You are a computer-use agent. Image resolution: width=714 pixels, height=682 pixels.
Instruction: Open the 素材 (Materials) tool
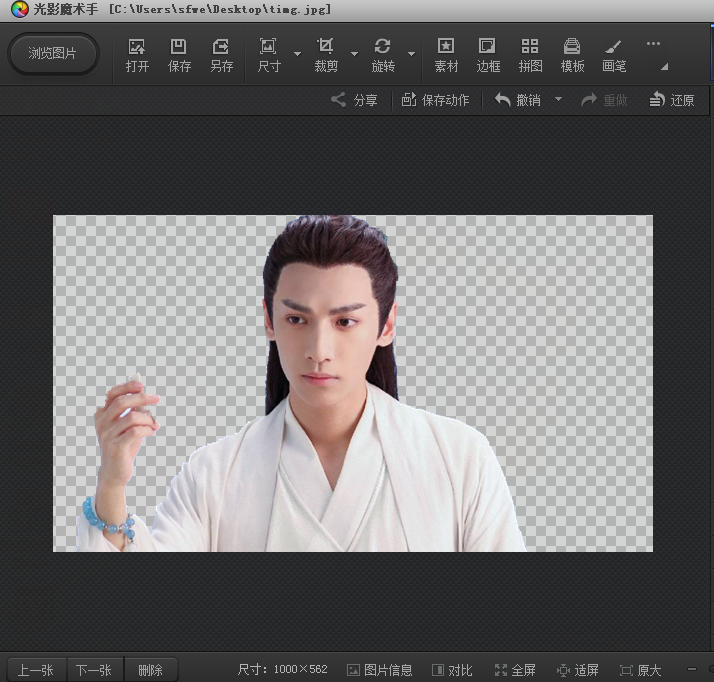coord(446,54)
